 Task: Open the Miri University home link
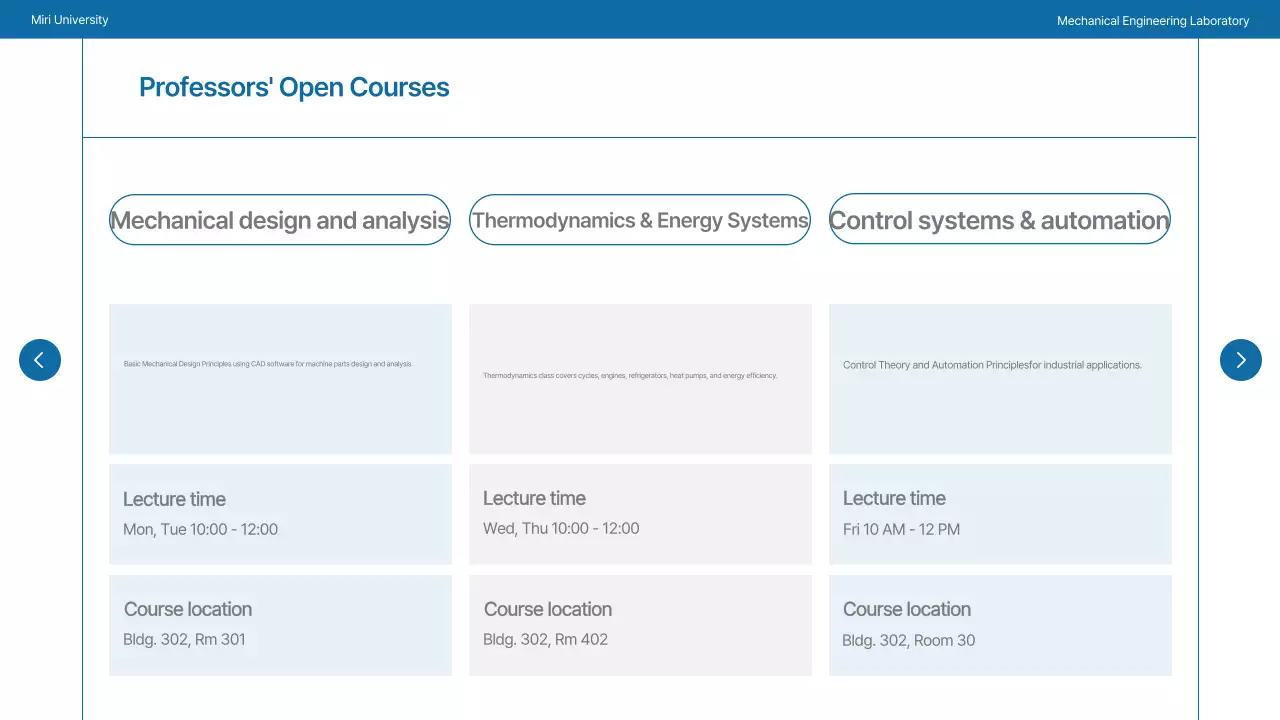pos(70,20)
